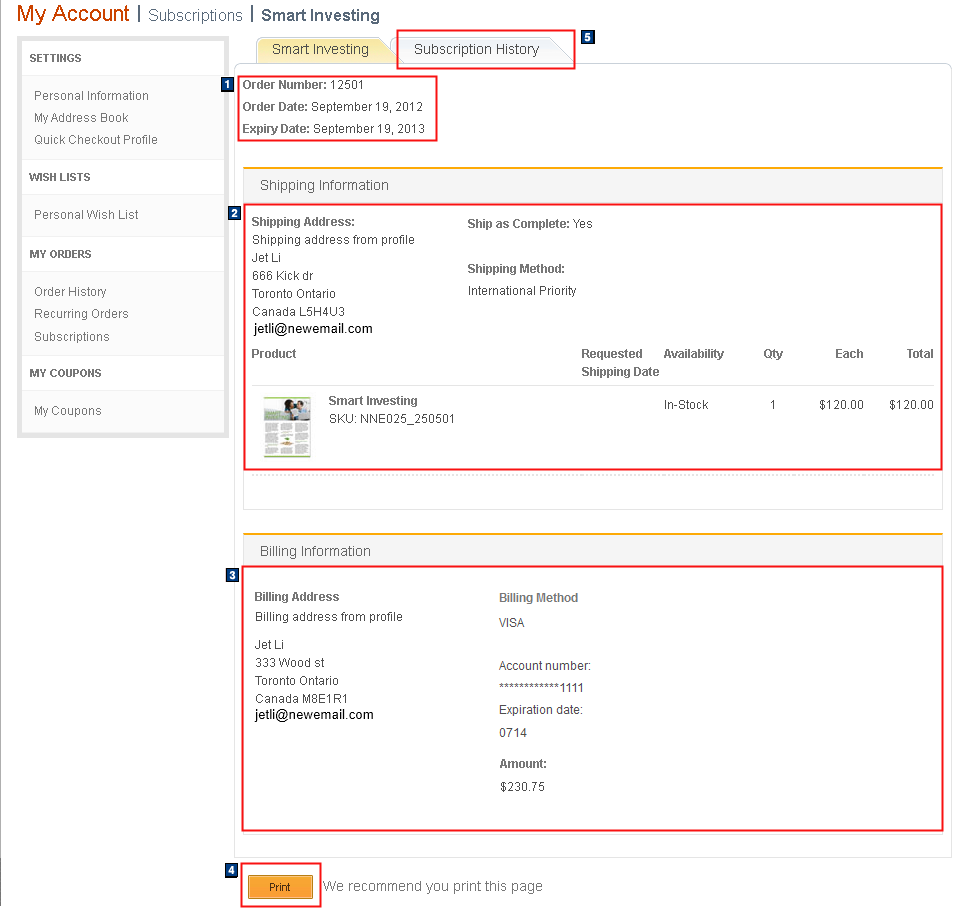This screenshot has height=921, width=959.
Task: Email jetli@newemail.com from billing address
Action: click(313, 714)
